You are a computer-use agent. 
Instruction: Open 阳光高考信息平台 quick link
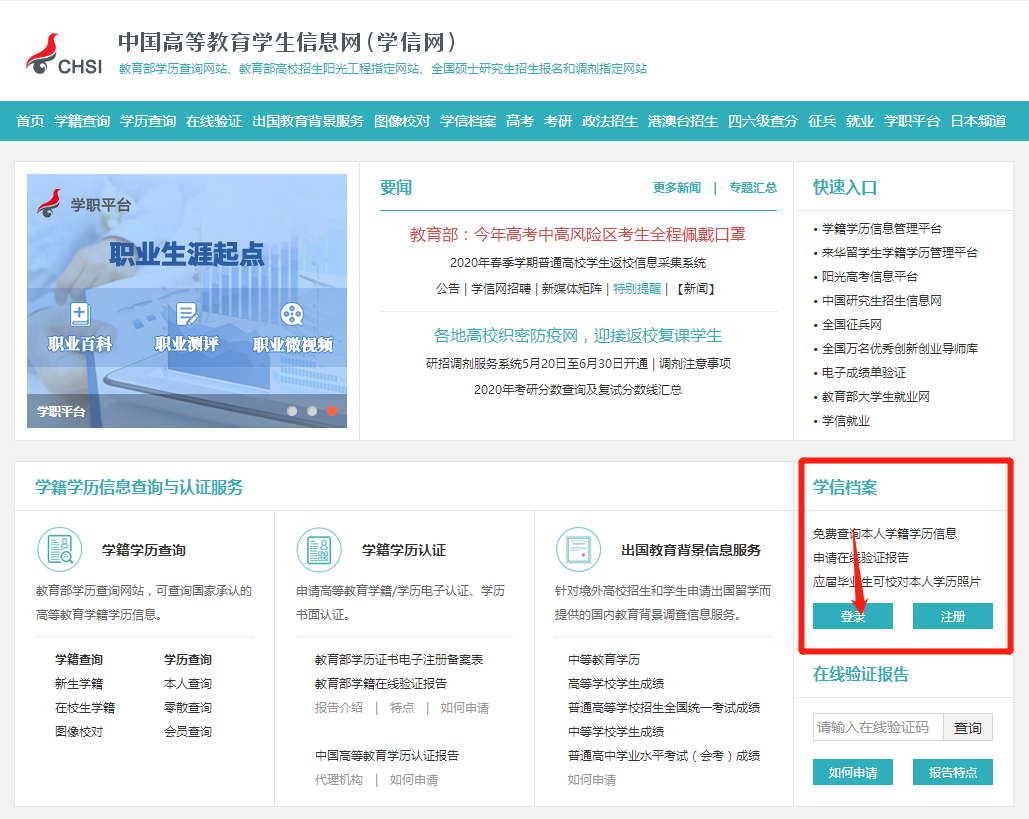(870, 276)
